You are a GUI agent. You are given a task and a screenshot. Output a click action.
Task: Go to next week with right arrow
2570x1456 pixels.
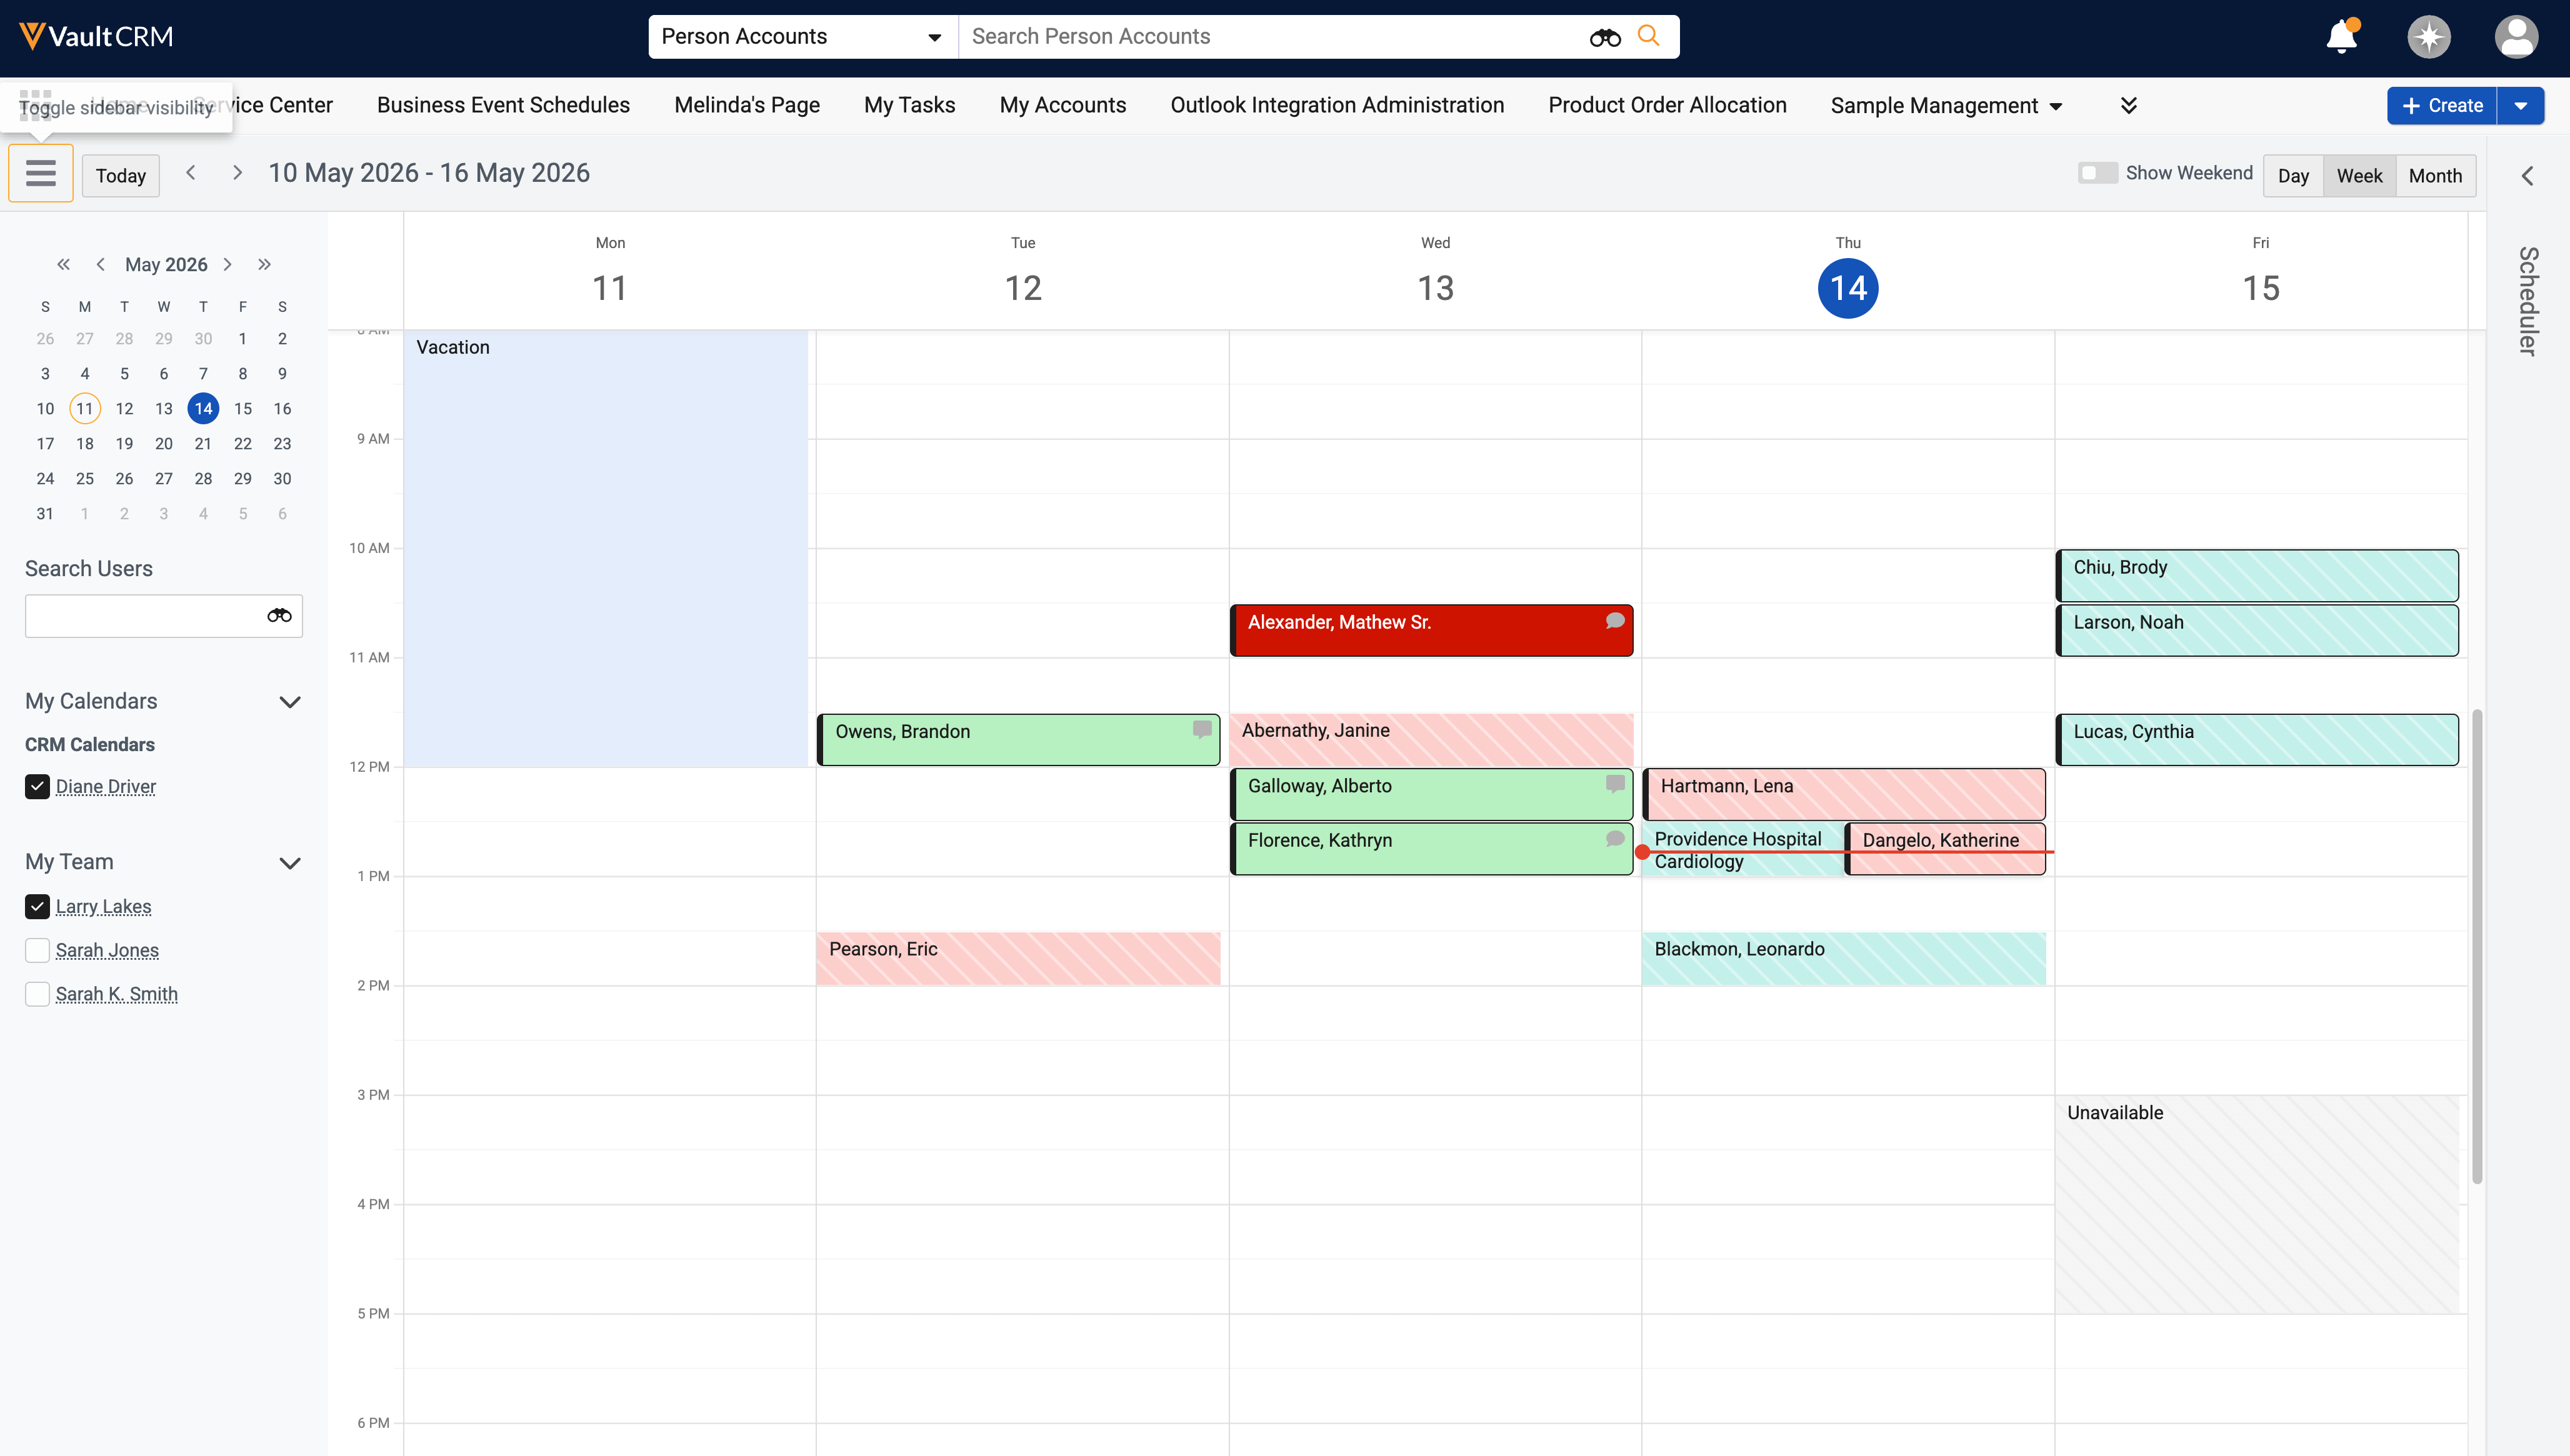pos(237,173)
